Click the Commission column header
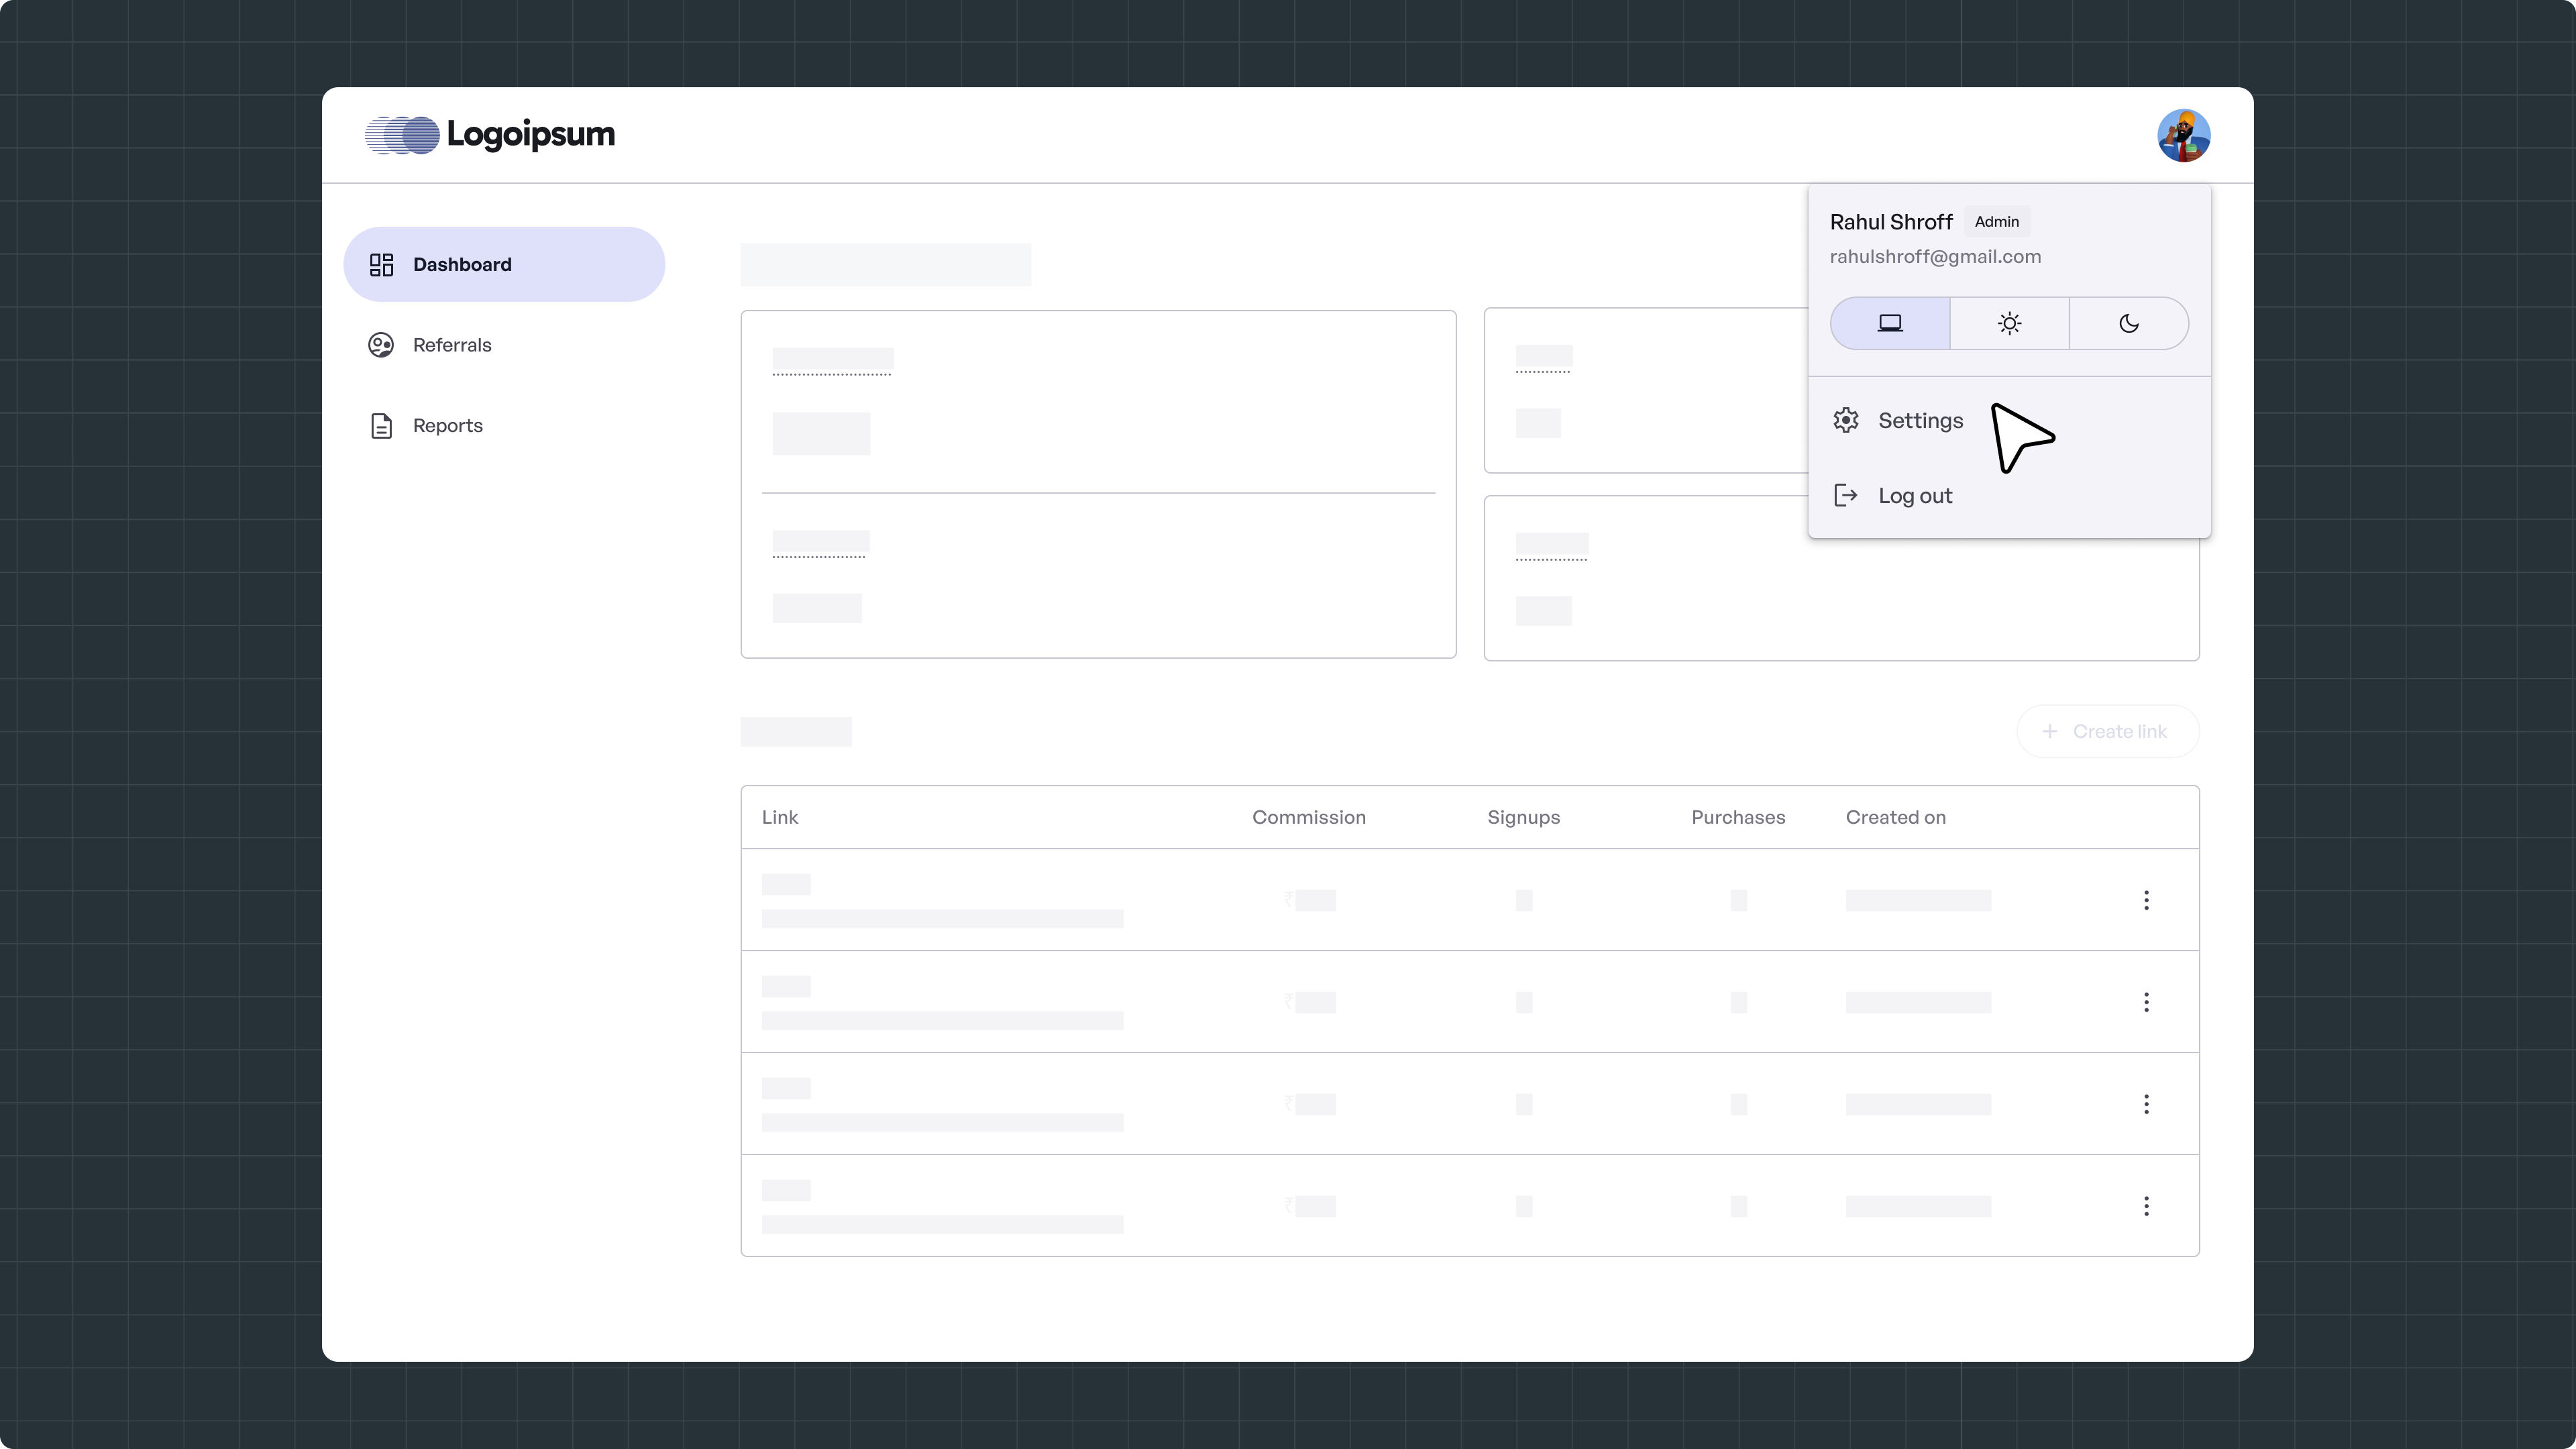 (1308, 817)
